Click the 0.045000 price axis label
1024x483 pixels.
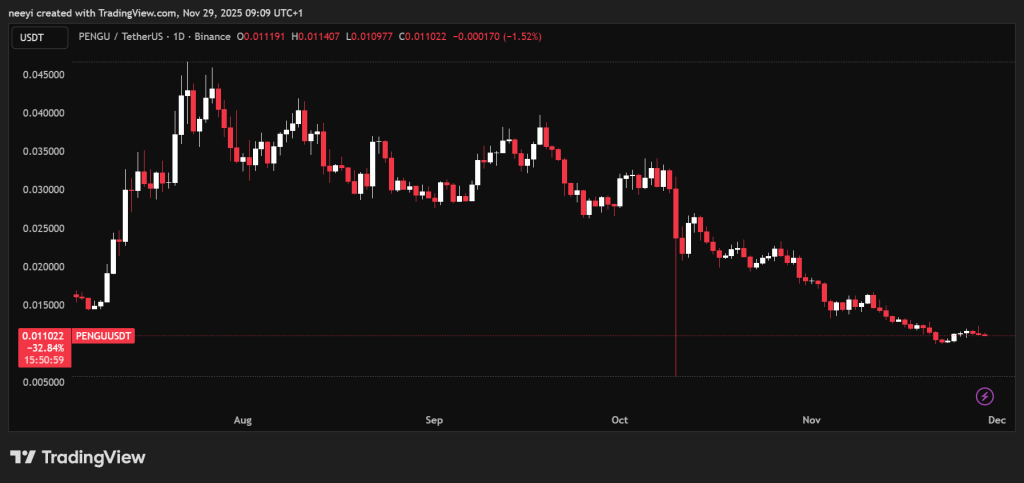click(43, 74)
